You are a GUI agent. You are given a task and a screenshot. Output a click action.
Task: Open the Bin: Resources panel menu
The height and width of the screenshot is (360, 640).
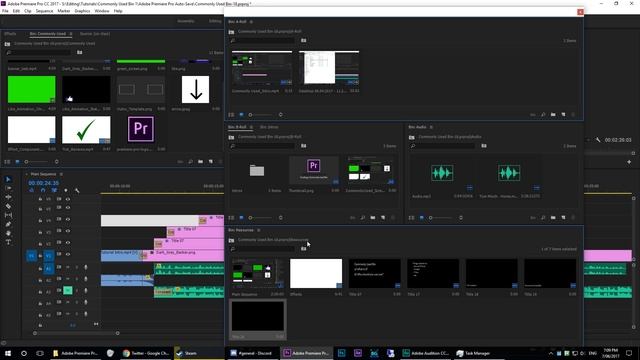tap(258, 230)
